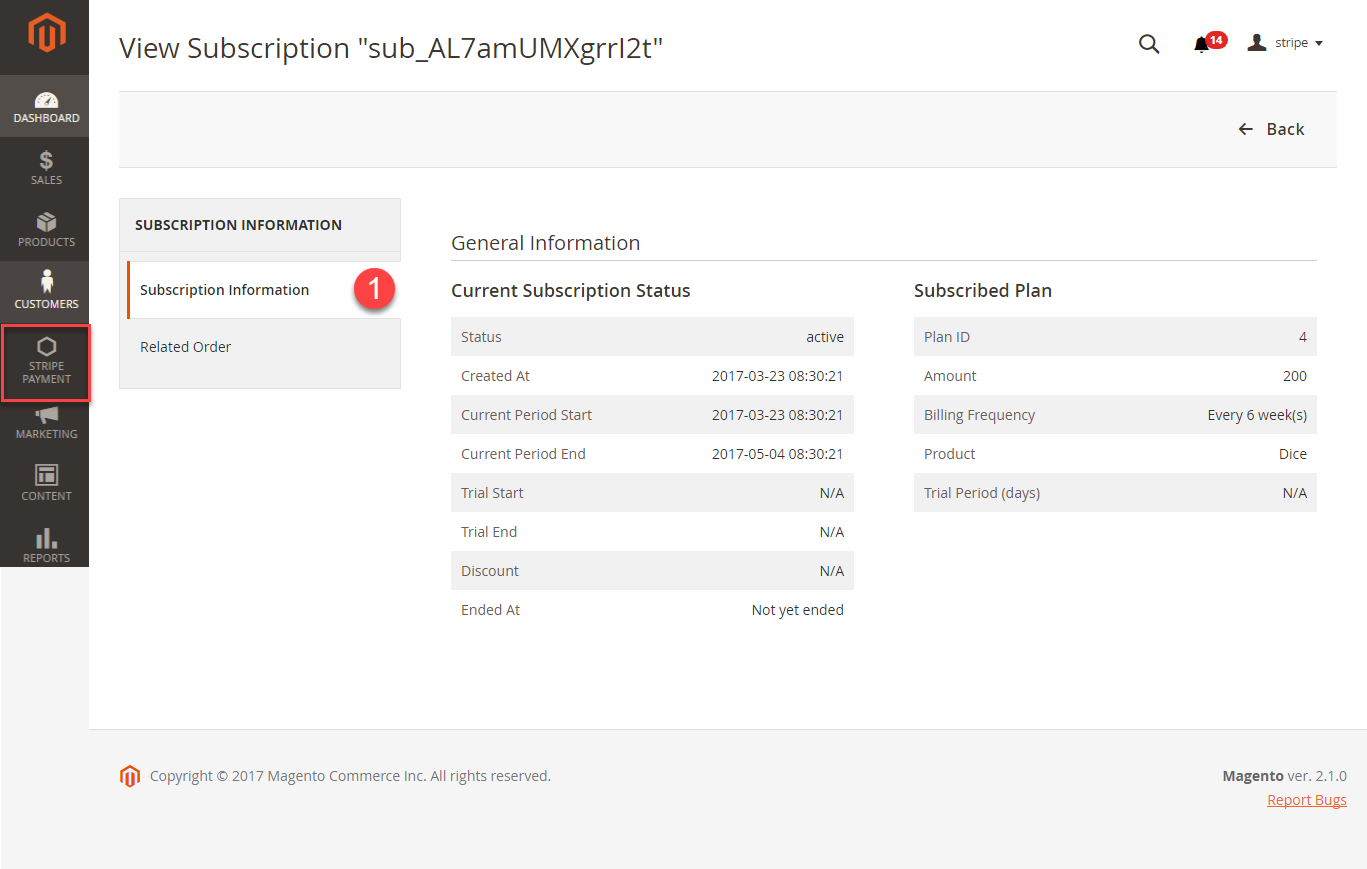Open the Content sidebar menu
This screenshot has height=869, width=1367.
click(x=46, y=483)
